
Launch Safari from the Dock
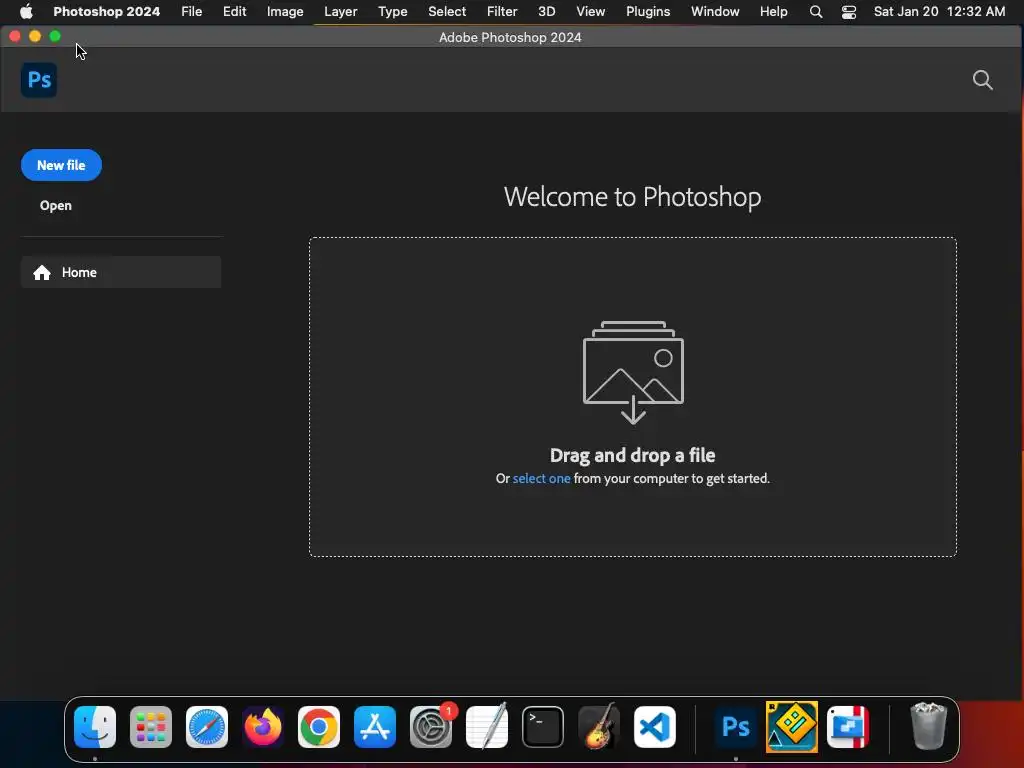207,727
